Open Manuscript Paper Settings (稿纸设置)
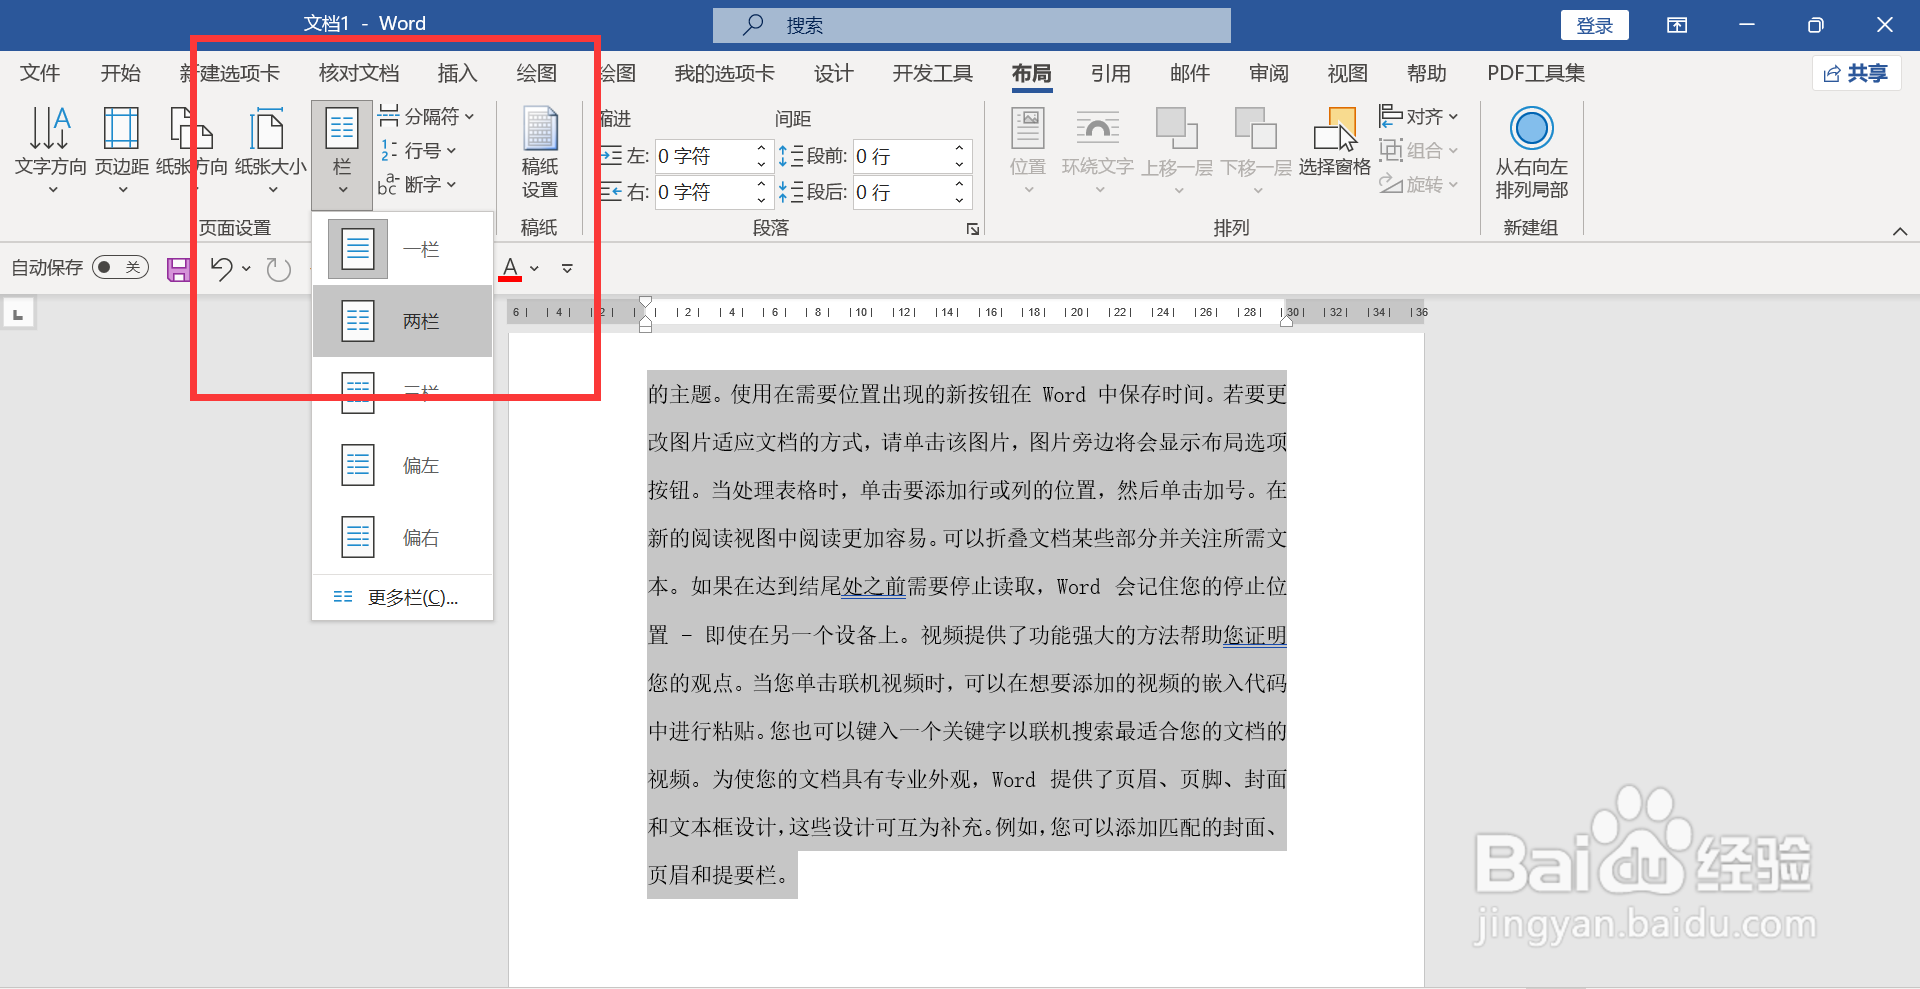 [x=540, y=152]
